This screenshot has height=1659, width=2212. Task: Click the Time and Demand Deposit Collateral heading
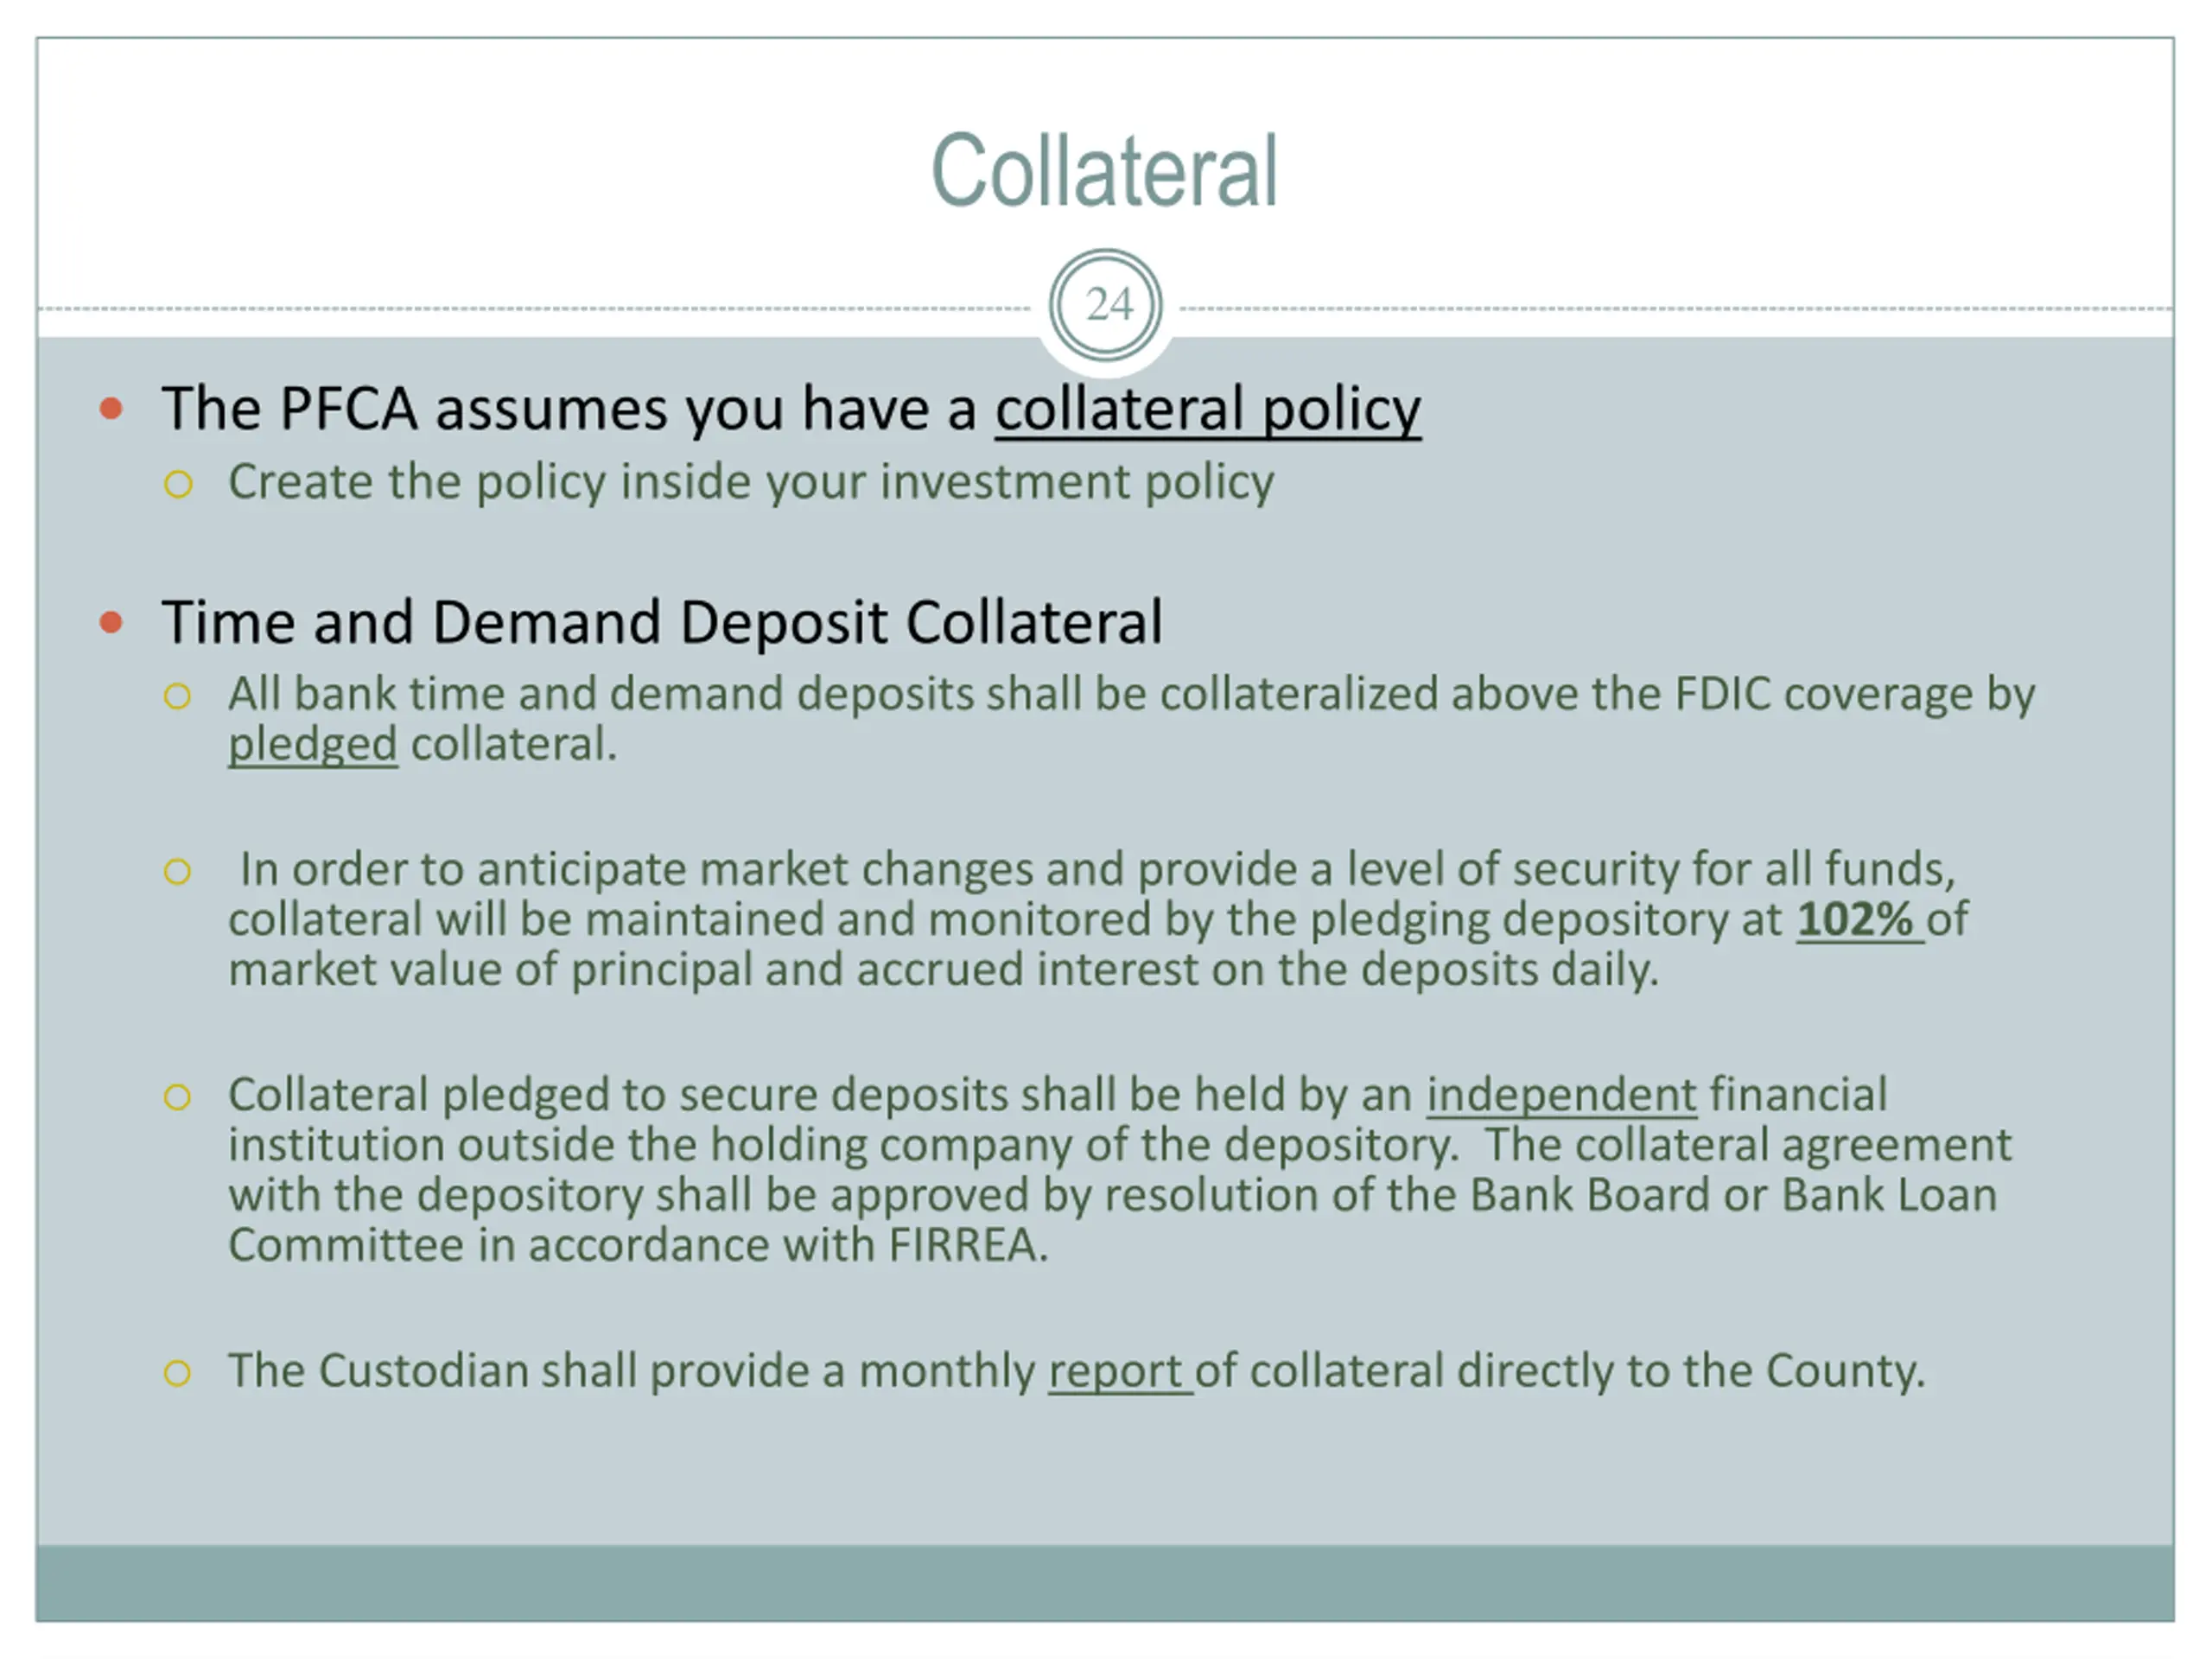point(662,622)
